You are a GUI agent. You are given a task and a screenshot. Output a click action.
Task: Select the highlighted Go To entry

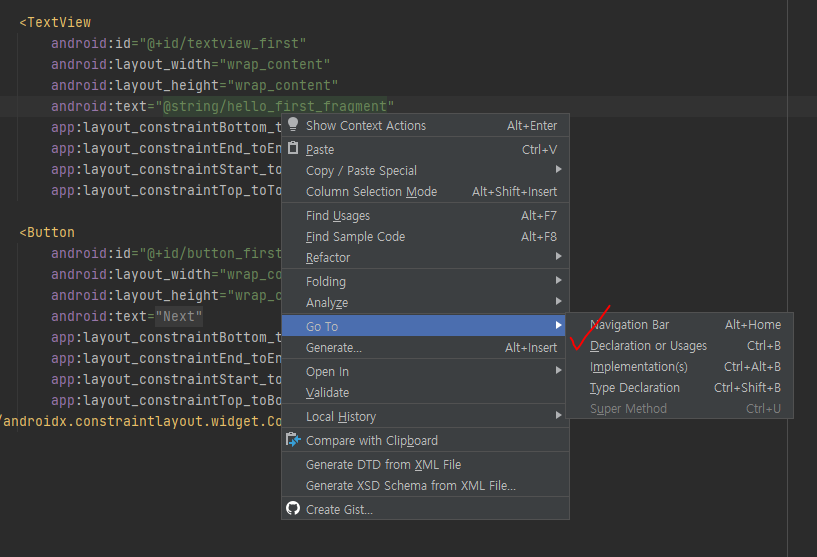pyautogui.click(x=425, y=327)
